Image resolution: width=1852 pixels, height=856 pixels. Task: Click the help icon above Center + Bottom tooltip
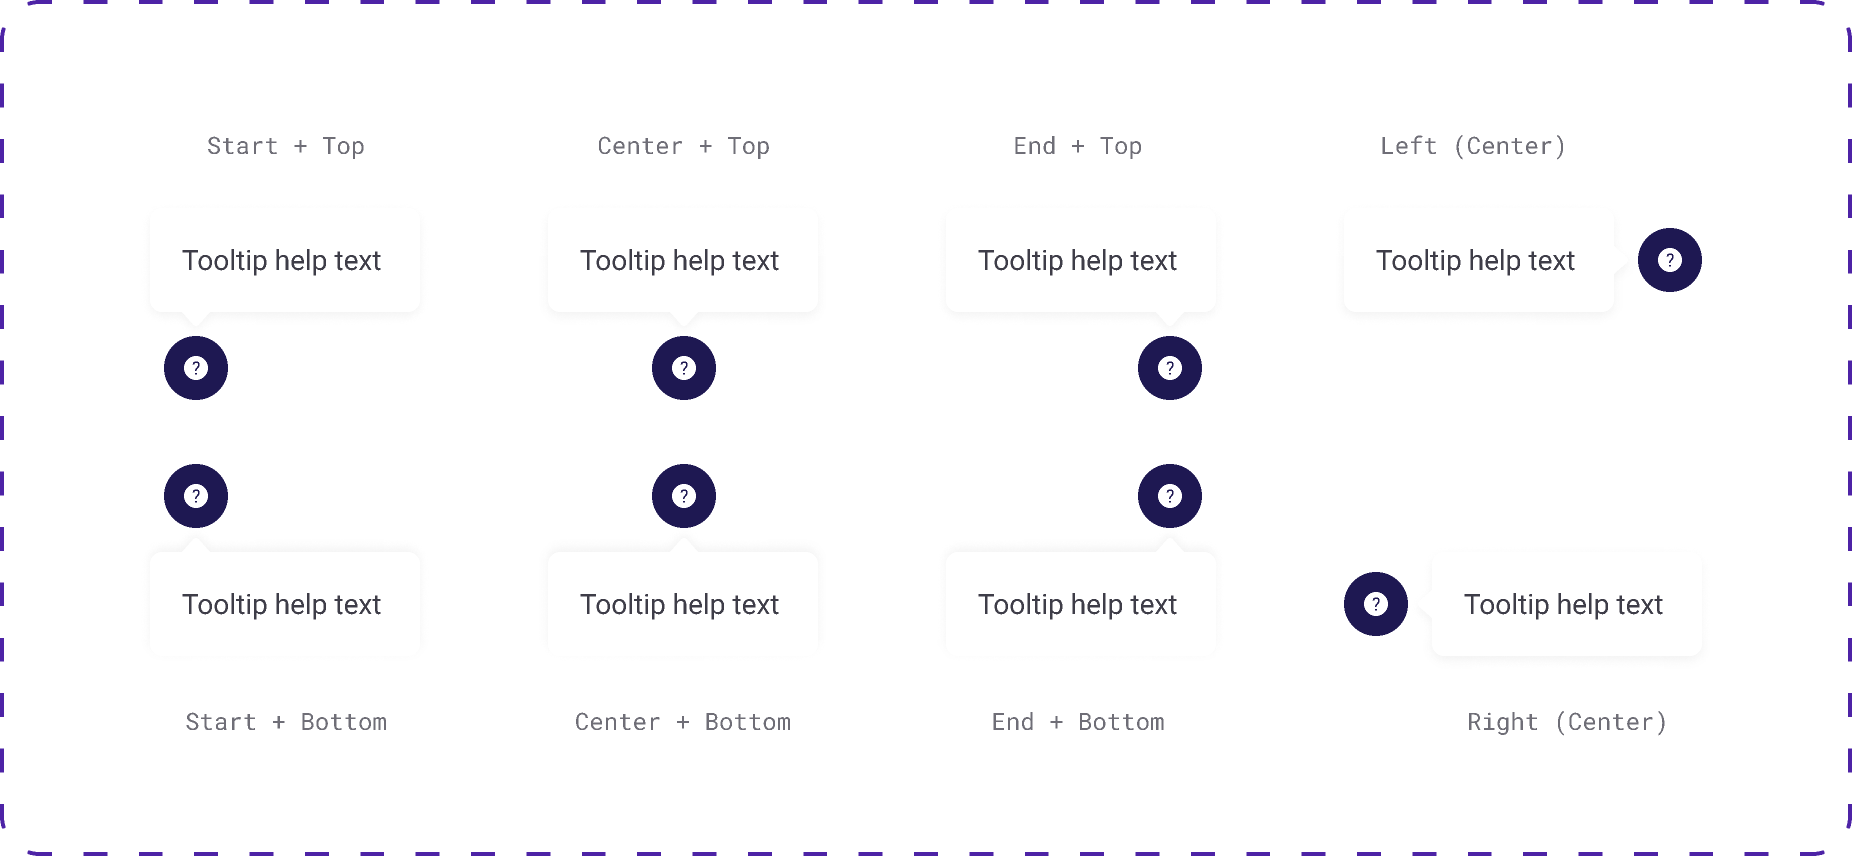pyautogui.click(x=684, y=495)
